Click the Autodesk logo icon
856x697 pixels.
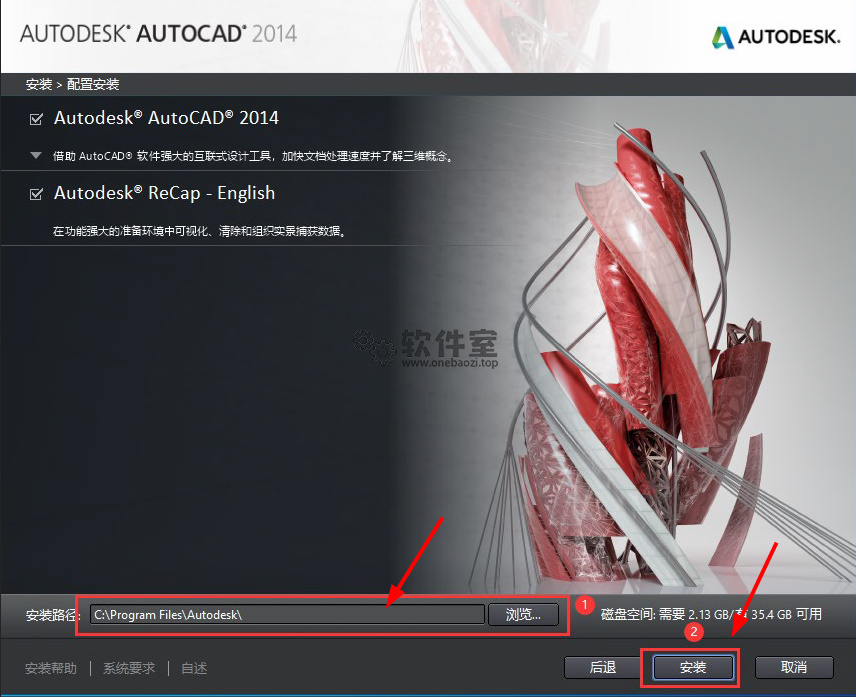pos(722,37)
